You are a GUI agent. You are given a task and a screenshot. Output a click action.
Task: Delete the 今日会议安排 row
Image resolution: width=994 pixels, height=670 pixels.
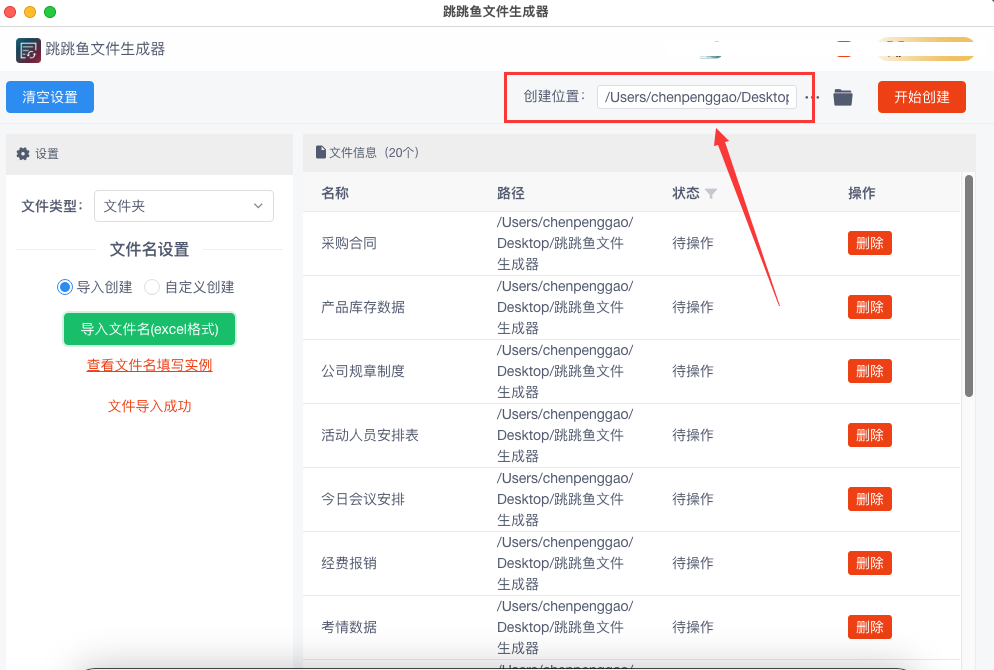click(x=870, y=499)
